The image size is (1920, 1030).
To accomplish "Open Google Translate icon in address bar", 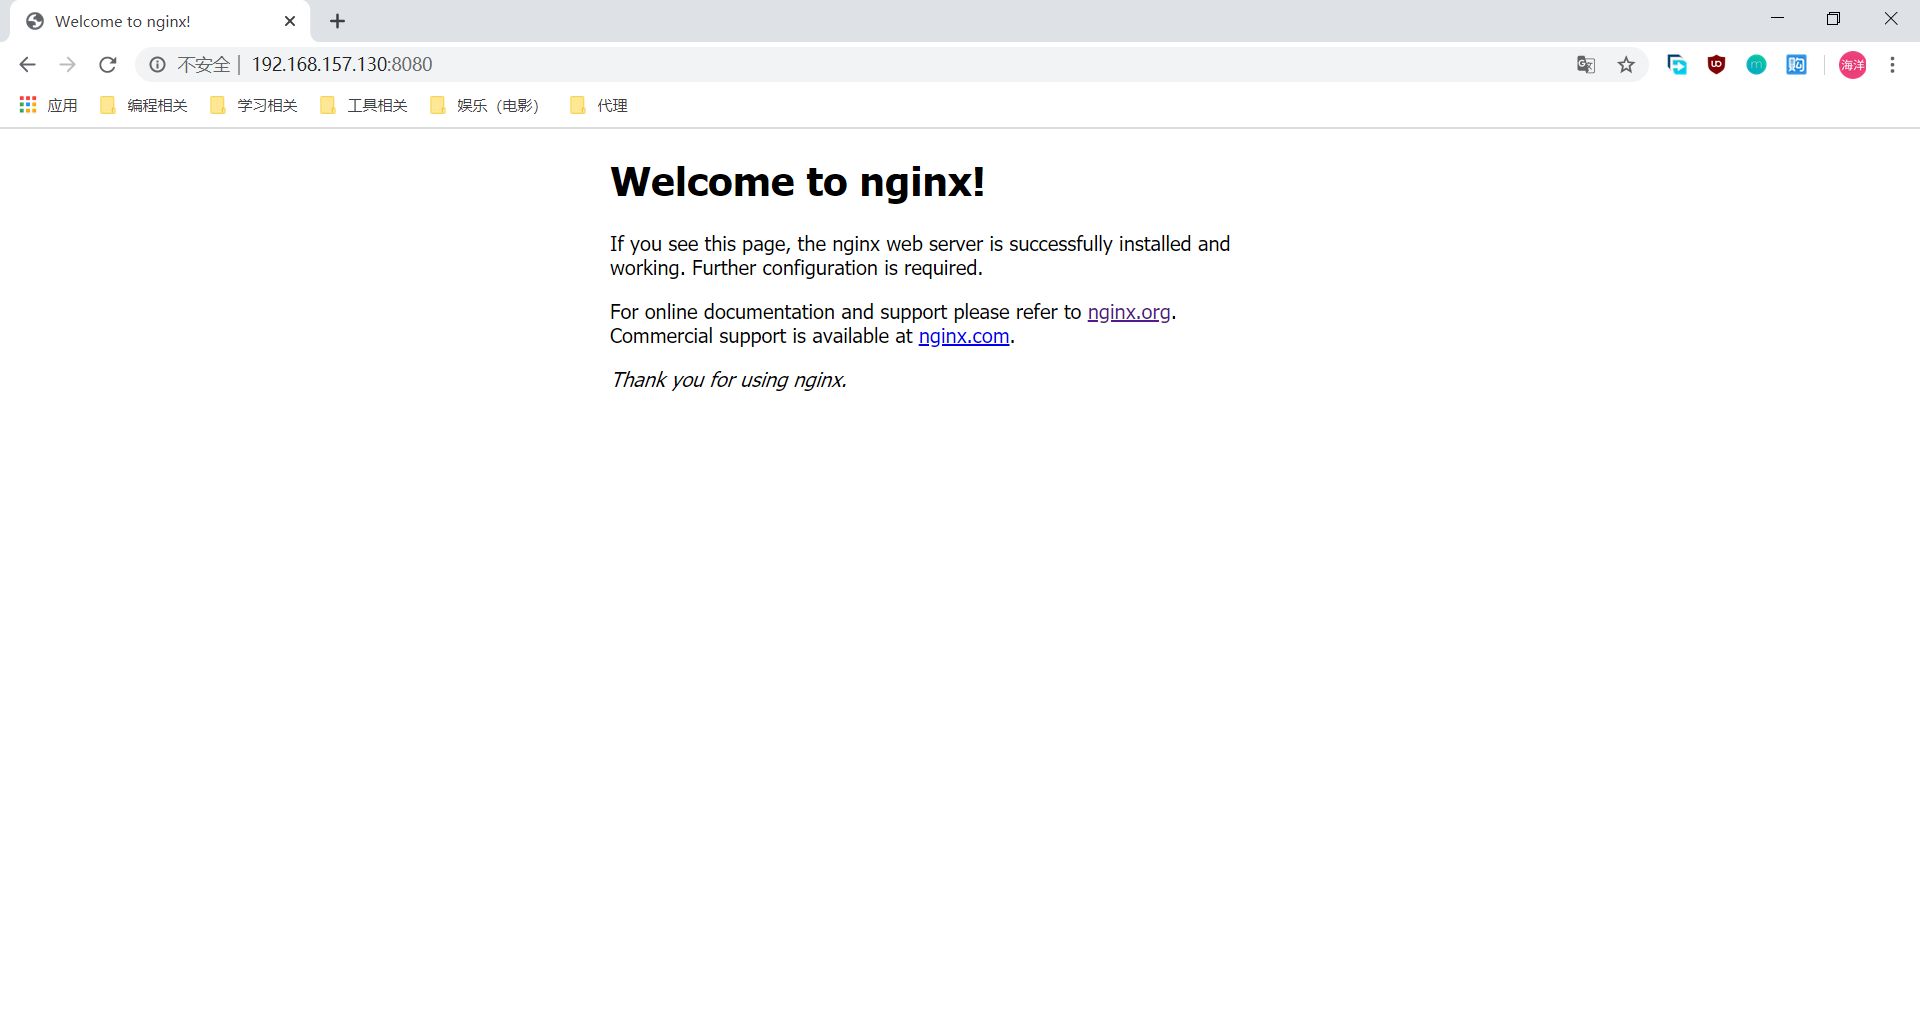I will [x=1586, y=65].
